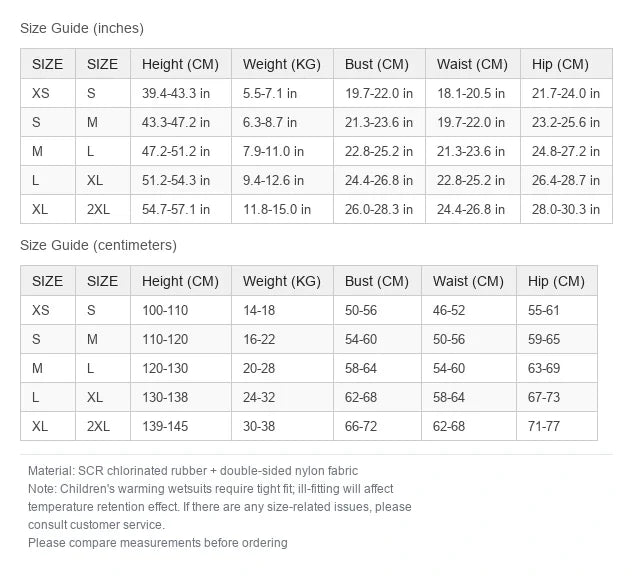Click the XS size cell in inches table
The width and height of the screenshot is (632, 584).
click(x=48, y=93)
